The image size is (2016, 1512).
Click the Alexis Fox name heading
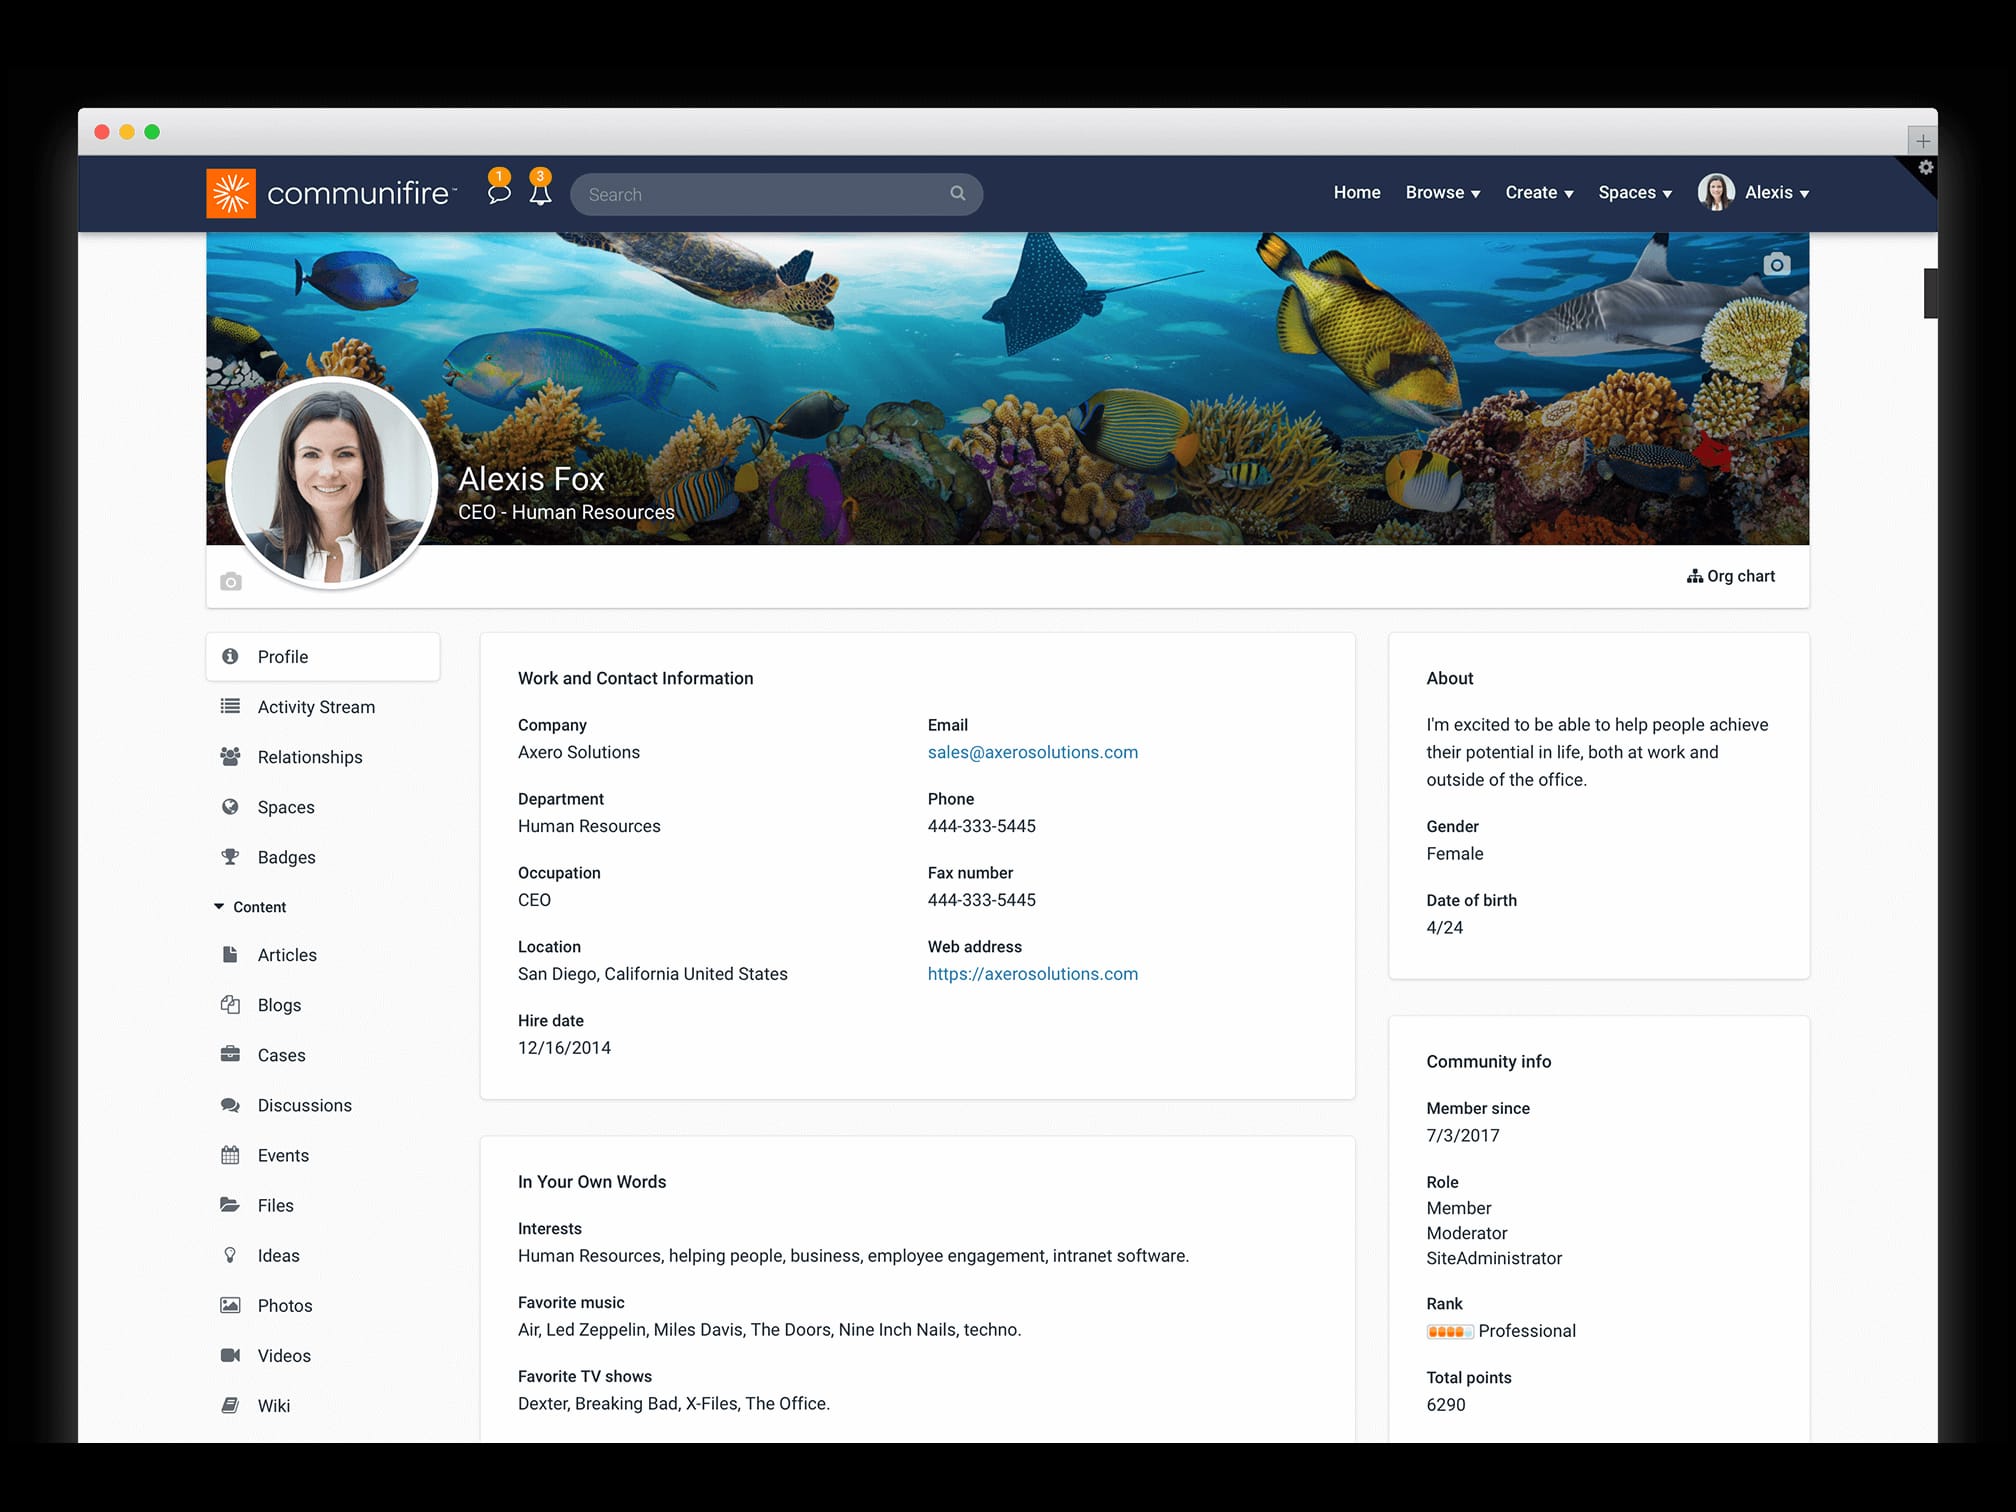click(531, 479)
